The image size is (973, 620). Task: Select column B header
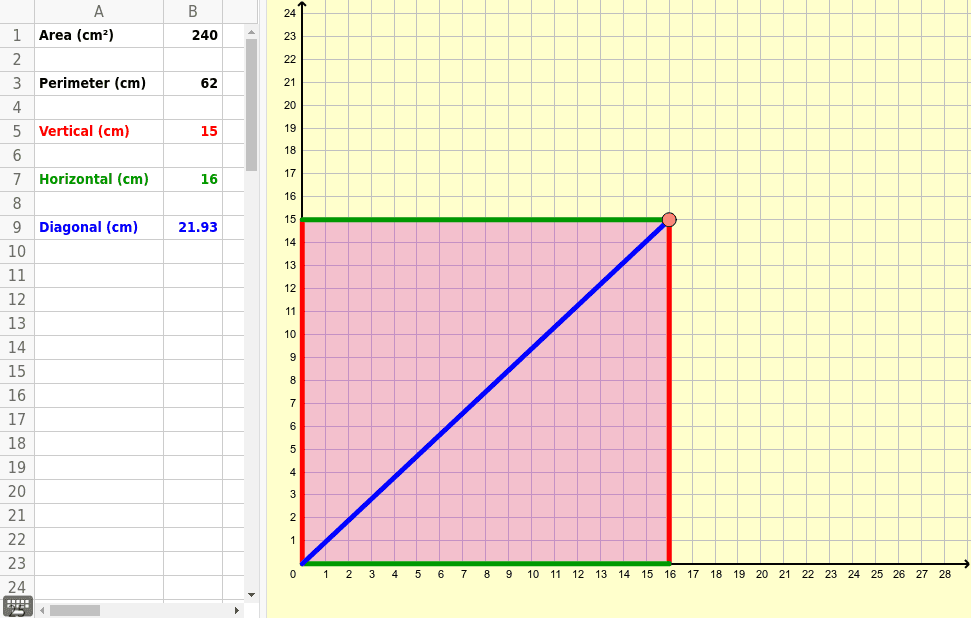click(x=193, y=11)
